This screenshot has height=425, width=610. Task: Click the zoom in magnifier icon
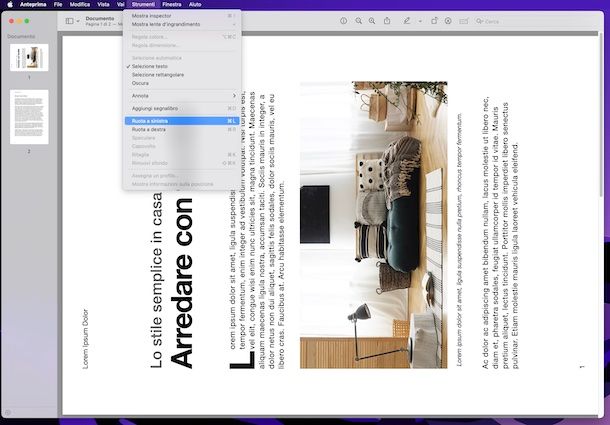click(x=372, y=21)
